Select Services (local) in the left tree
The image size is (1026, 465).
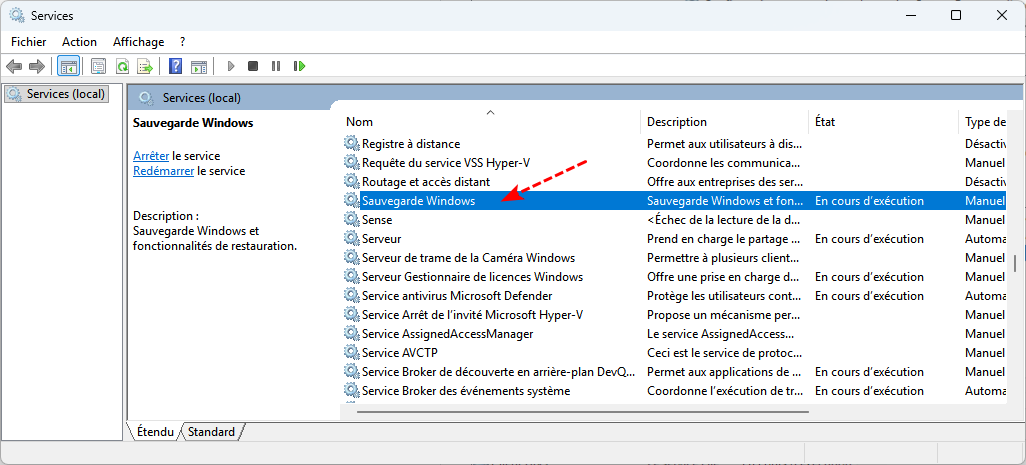click(x=56, y=94)
